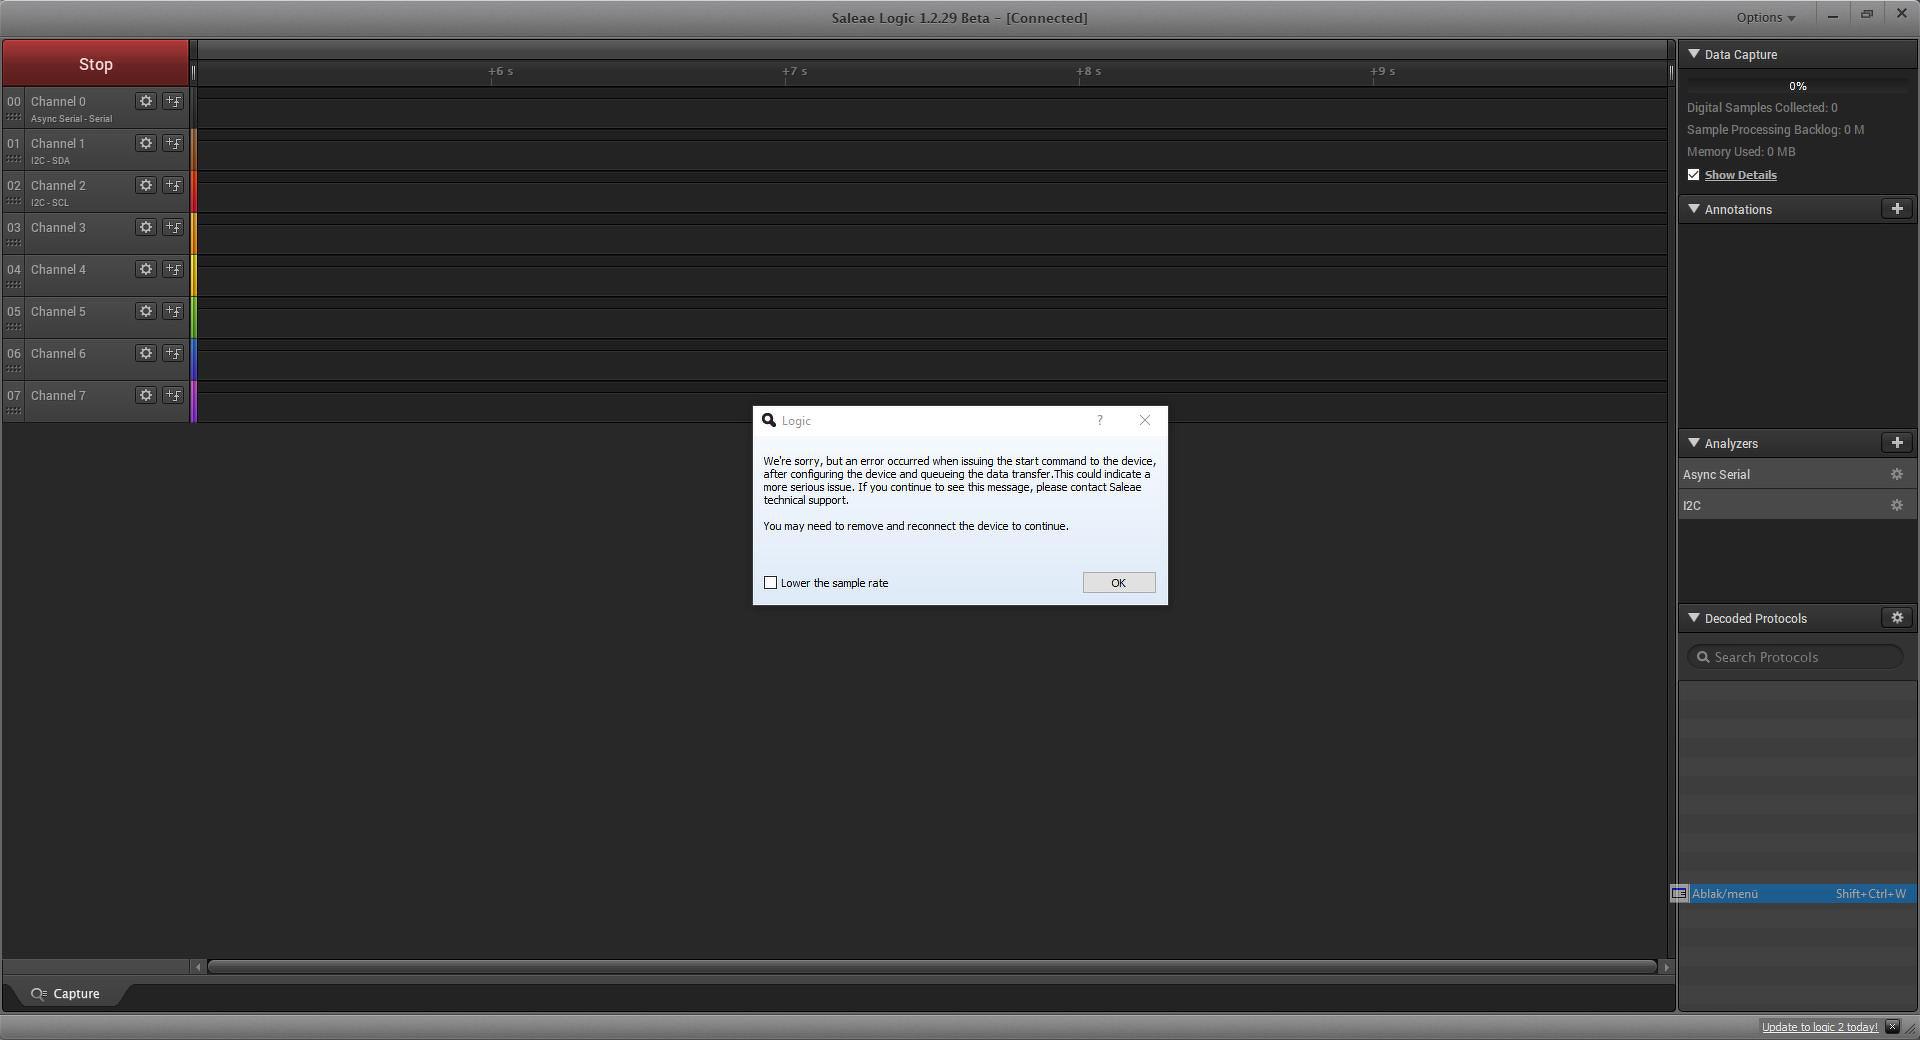1920x1040 pixels.
Task: Open Channel 6 settings gear
Action: pyautogui.click(x=146, y=353)
